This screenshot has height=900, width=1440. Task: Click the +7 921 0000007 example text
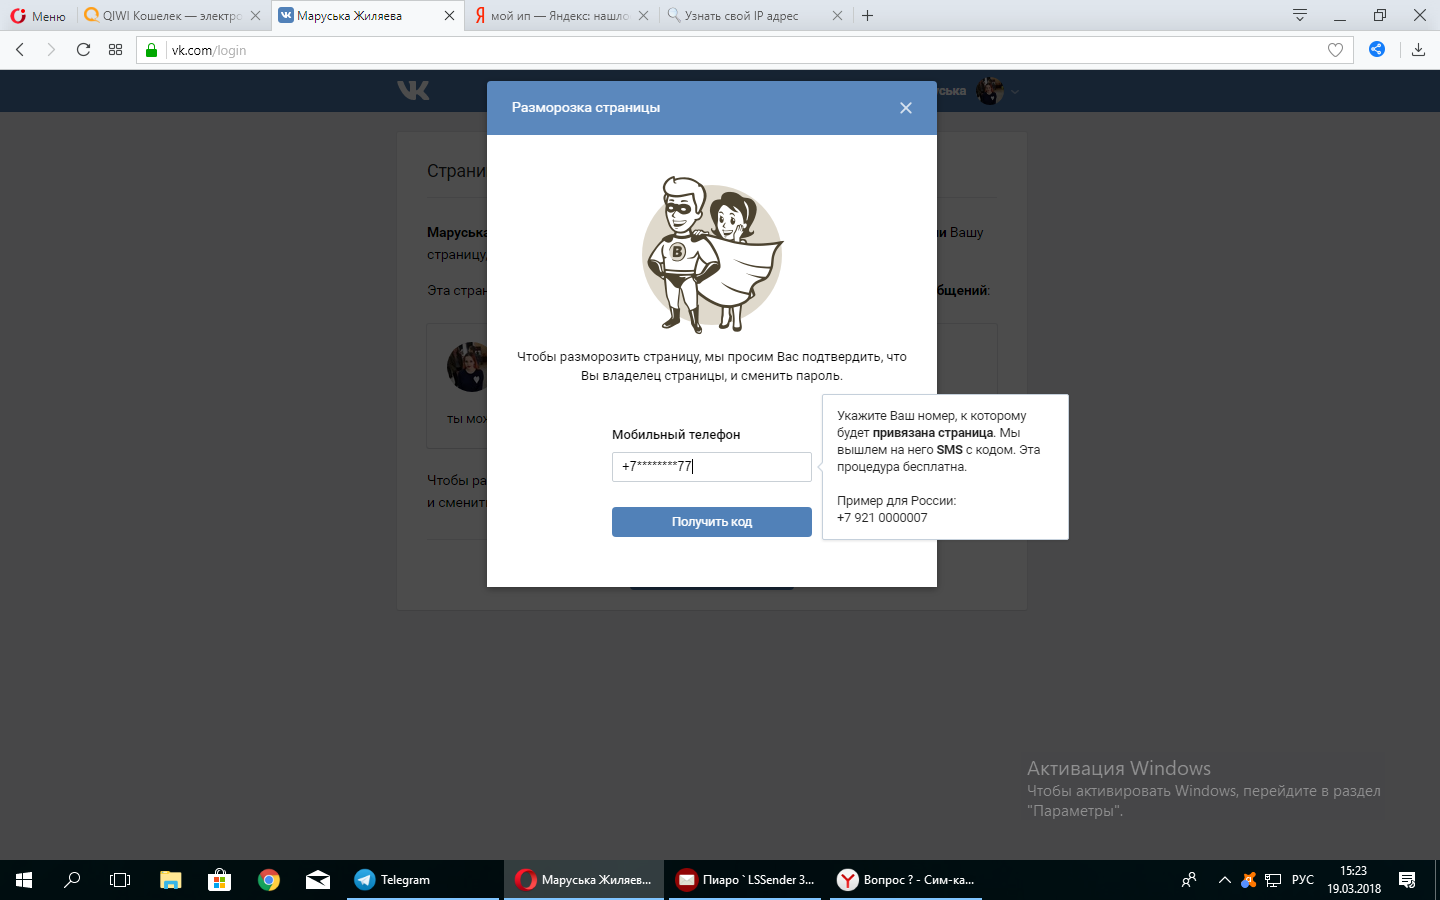[882, 518]
